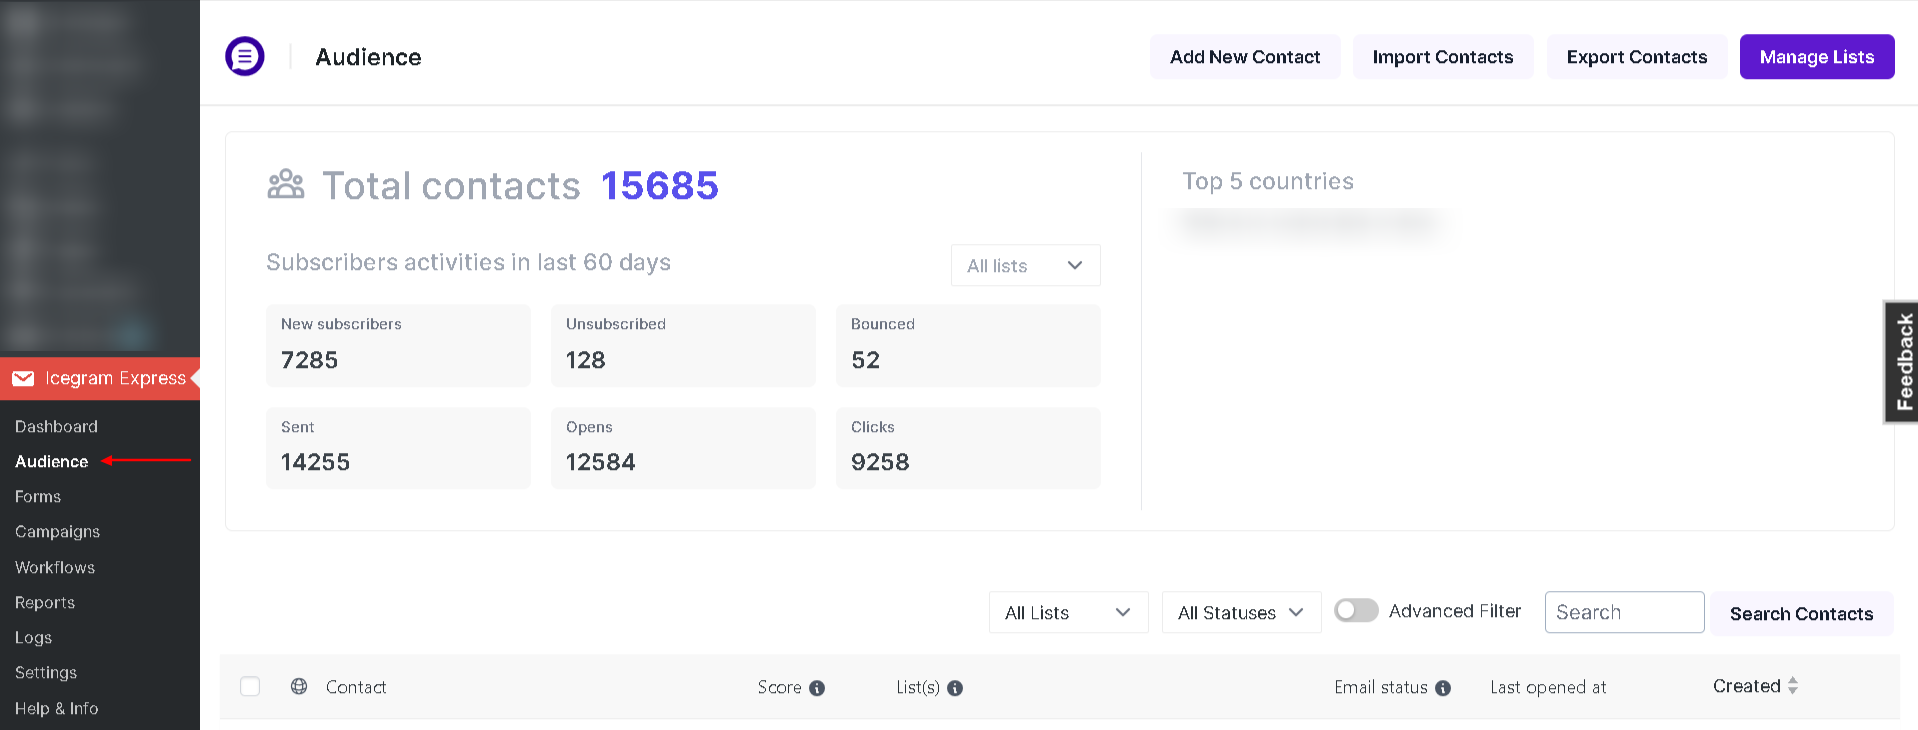This screenshot has width=1918, height=730.
Task: Click the List(s) column header
Action: (x=918, y=687)
